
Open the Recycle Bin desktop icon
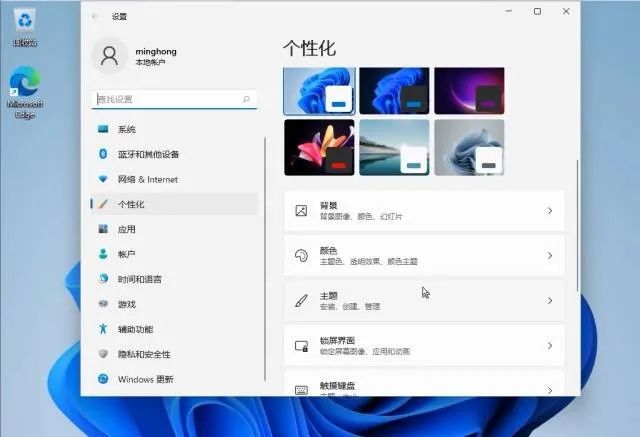[25, 28]
